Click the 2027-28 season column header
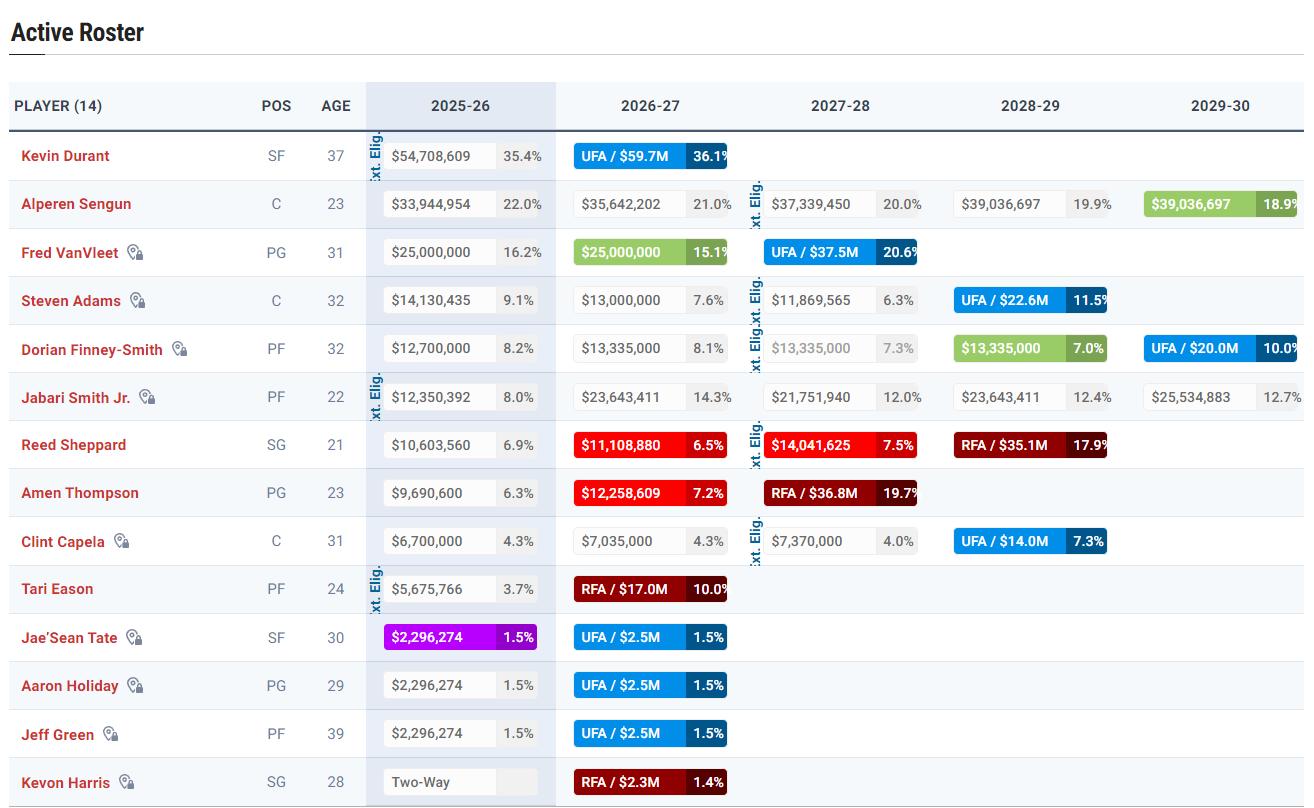 click(841, 106)
